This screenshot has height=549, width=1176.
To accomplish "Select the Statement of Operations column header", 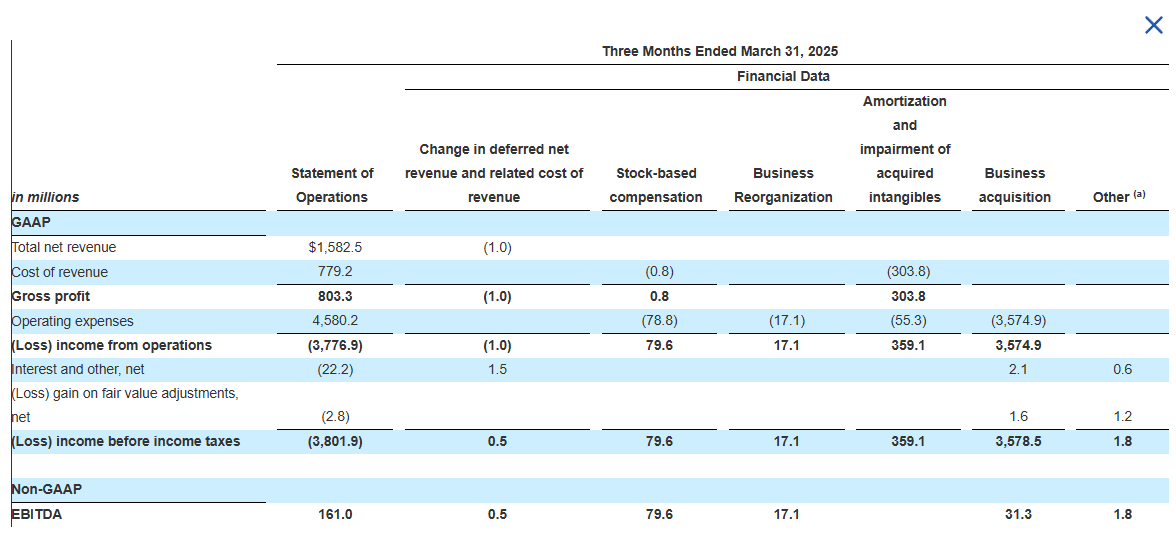I will (x=332, y=185).
